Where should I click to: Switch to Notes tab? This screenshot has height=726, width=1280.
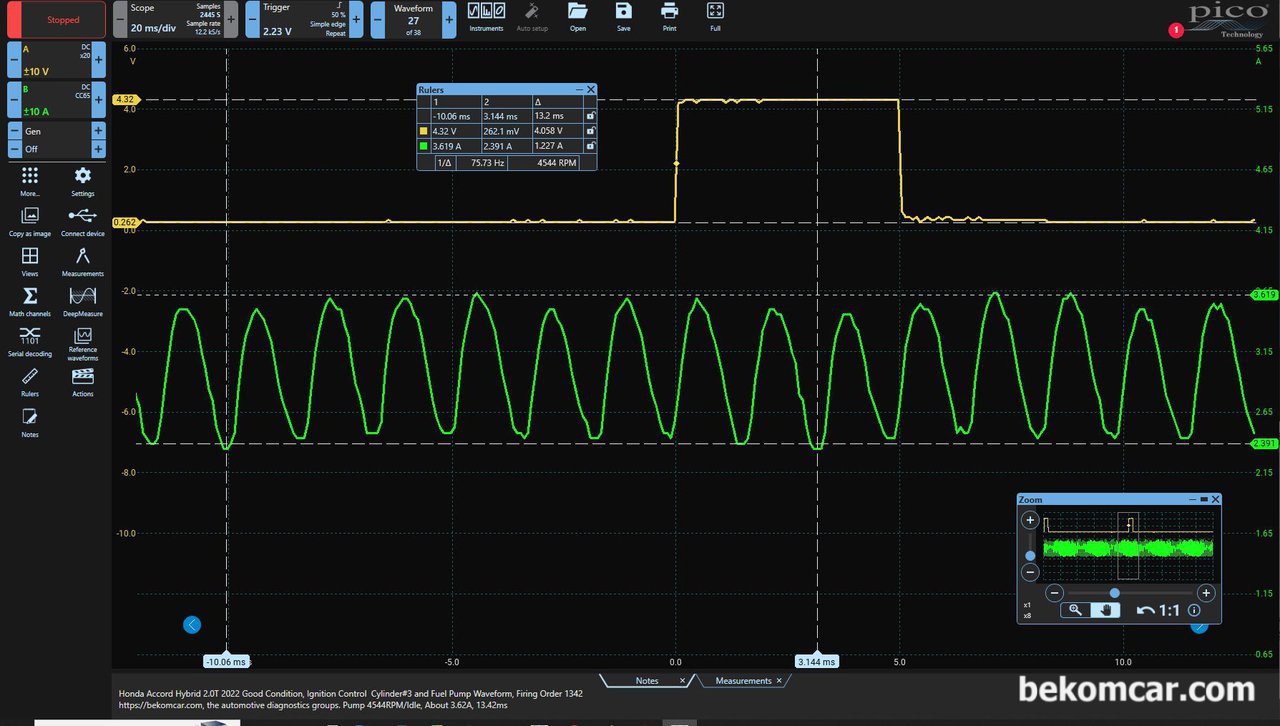click(x=647, y=681)
